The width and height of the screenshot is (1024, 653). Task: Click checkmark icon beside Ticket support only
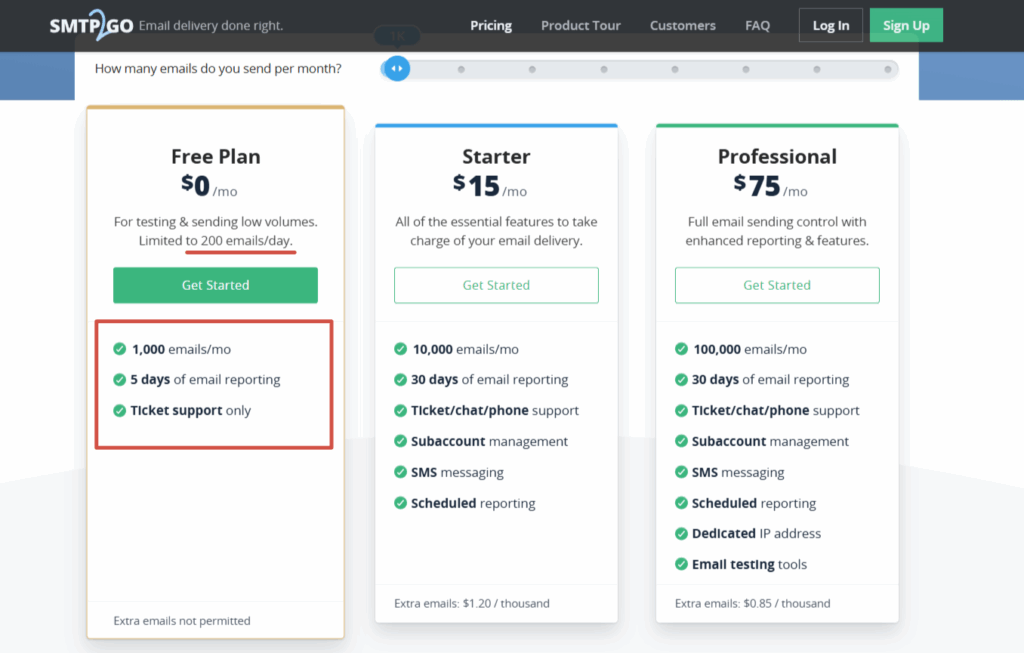[x=120, y=410]
